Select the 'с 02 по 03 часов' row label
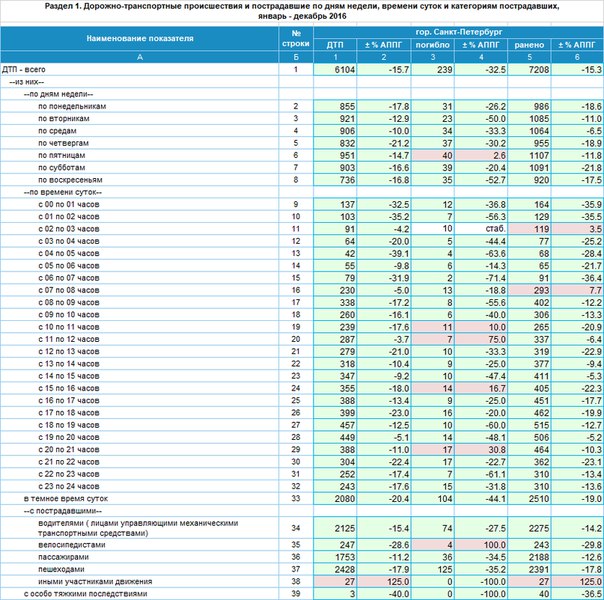 point(69,229)
